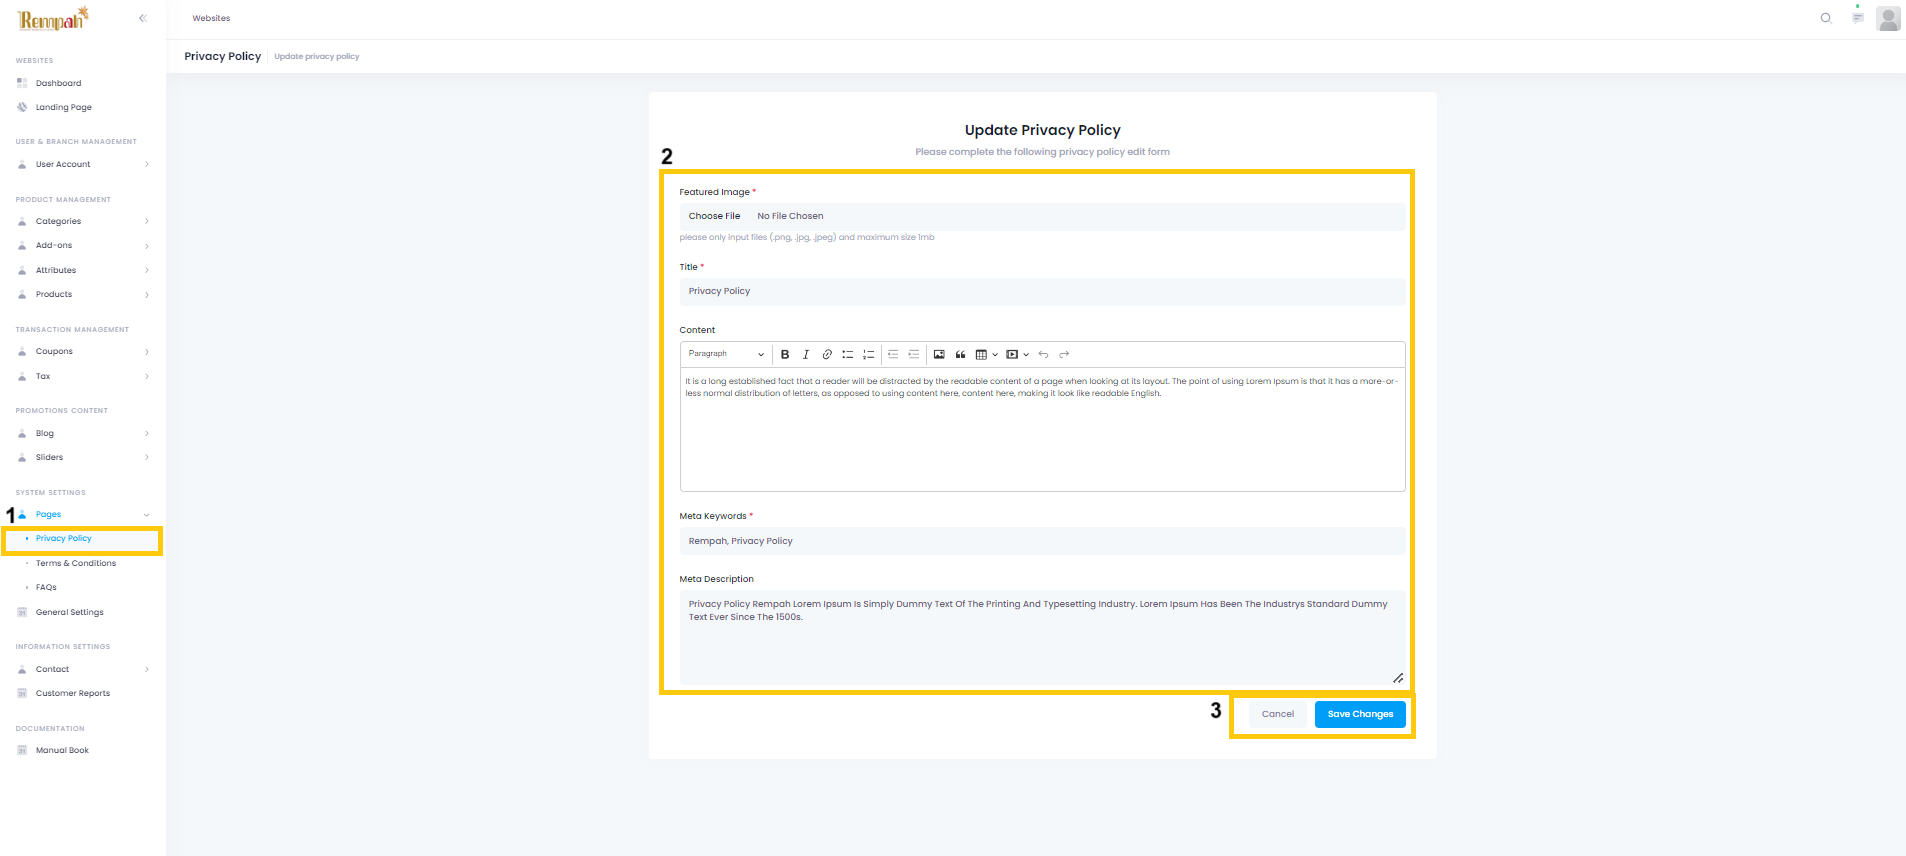Go to General Settings in sidebar
Image resolution: width=1906 pixels, height=856 pixels.
pyautogui.click(x=70, y=613)
